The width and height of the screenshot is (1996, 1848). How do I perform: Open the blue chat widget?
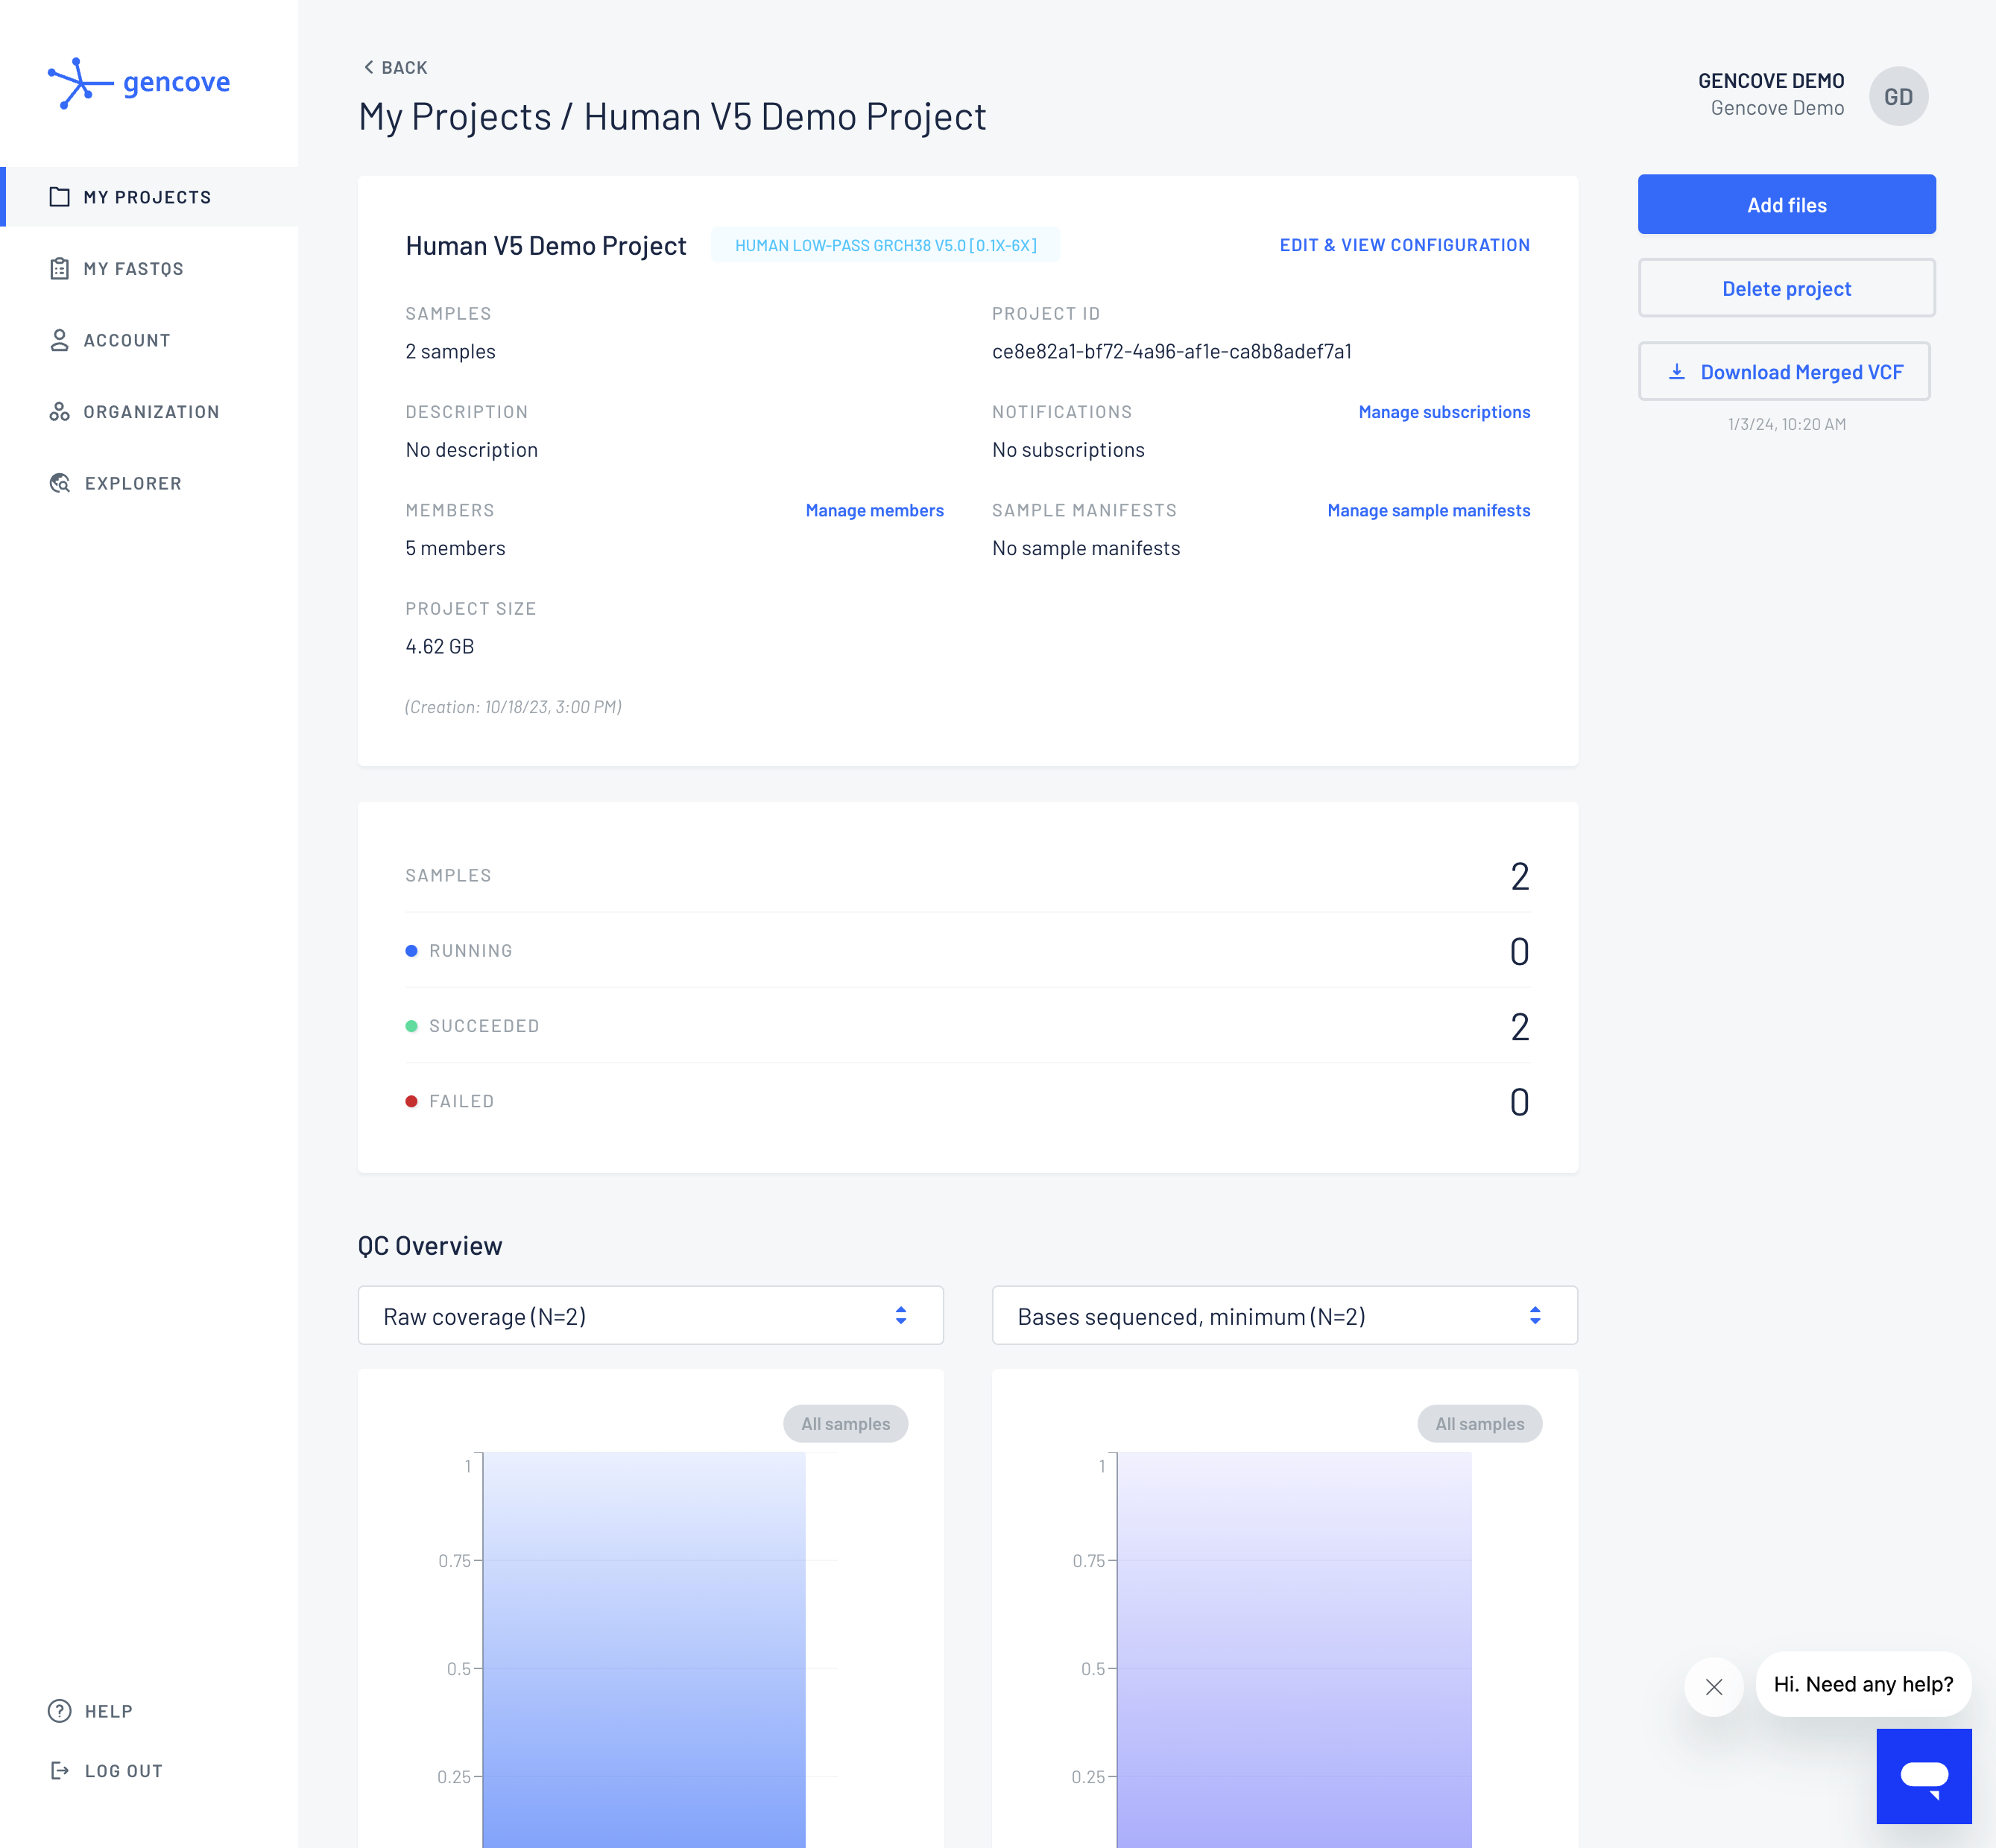[1924, 1776]
